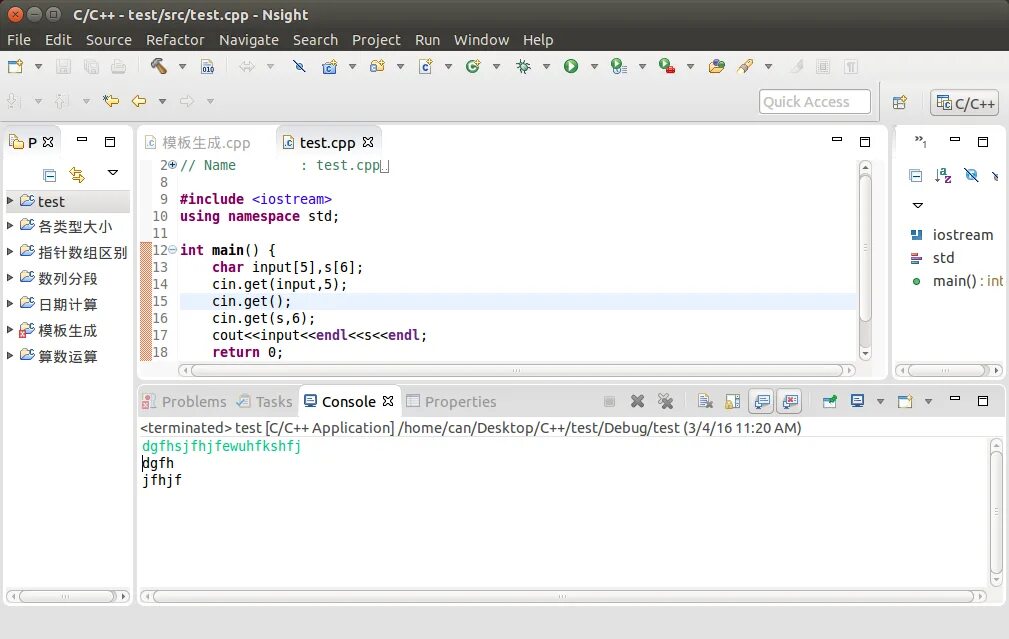Screen dimensions: 1009x639
Task: Expand the 各类型大小 project node
Action: [10, 226]
